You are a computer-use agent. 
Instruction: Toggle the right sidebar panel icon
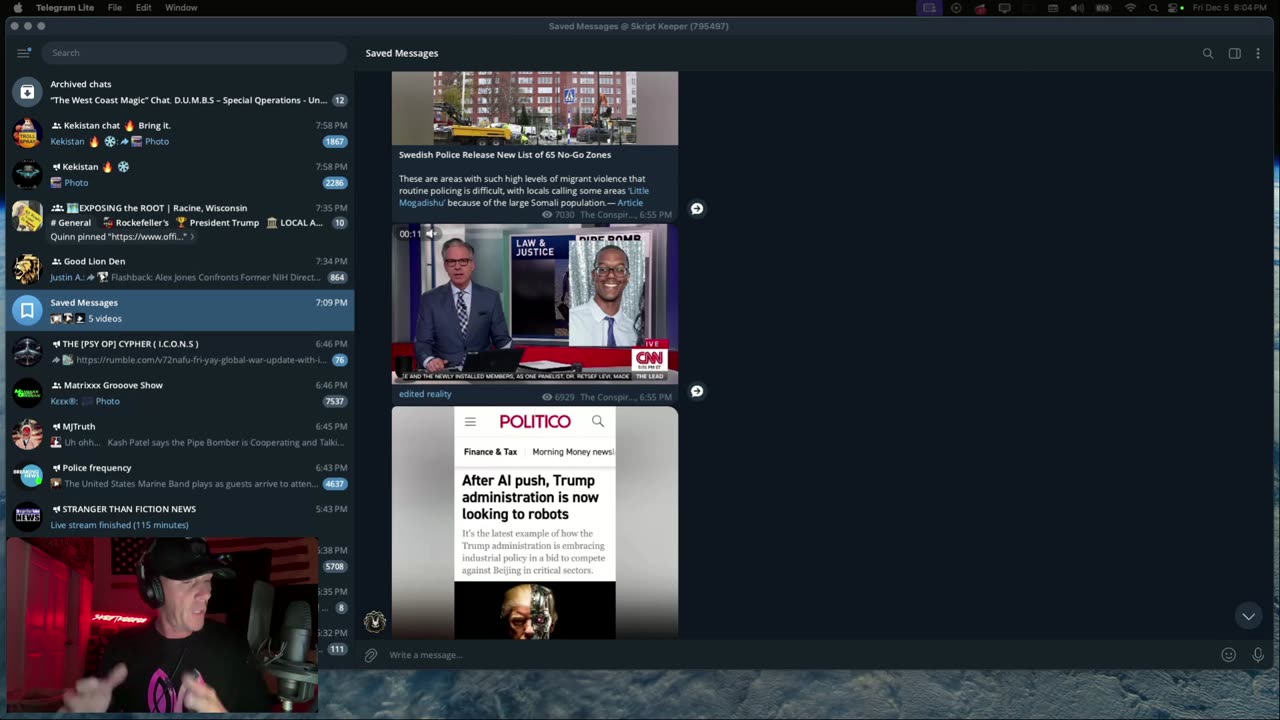pos(1235,53)
